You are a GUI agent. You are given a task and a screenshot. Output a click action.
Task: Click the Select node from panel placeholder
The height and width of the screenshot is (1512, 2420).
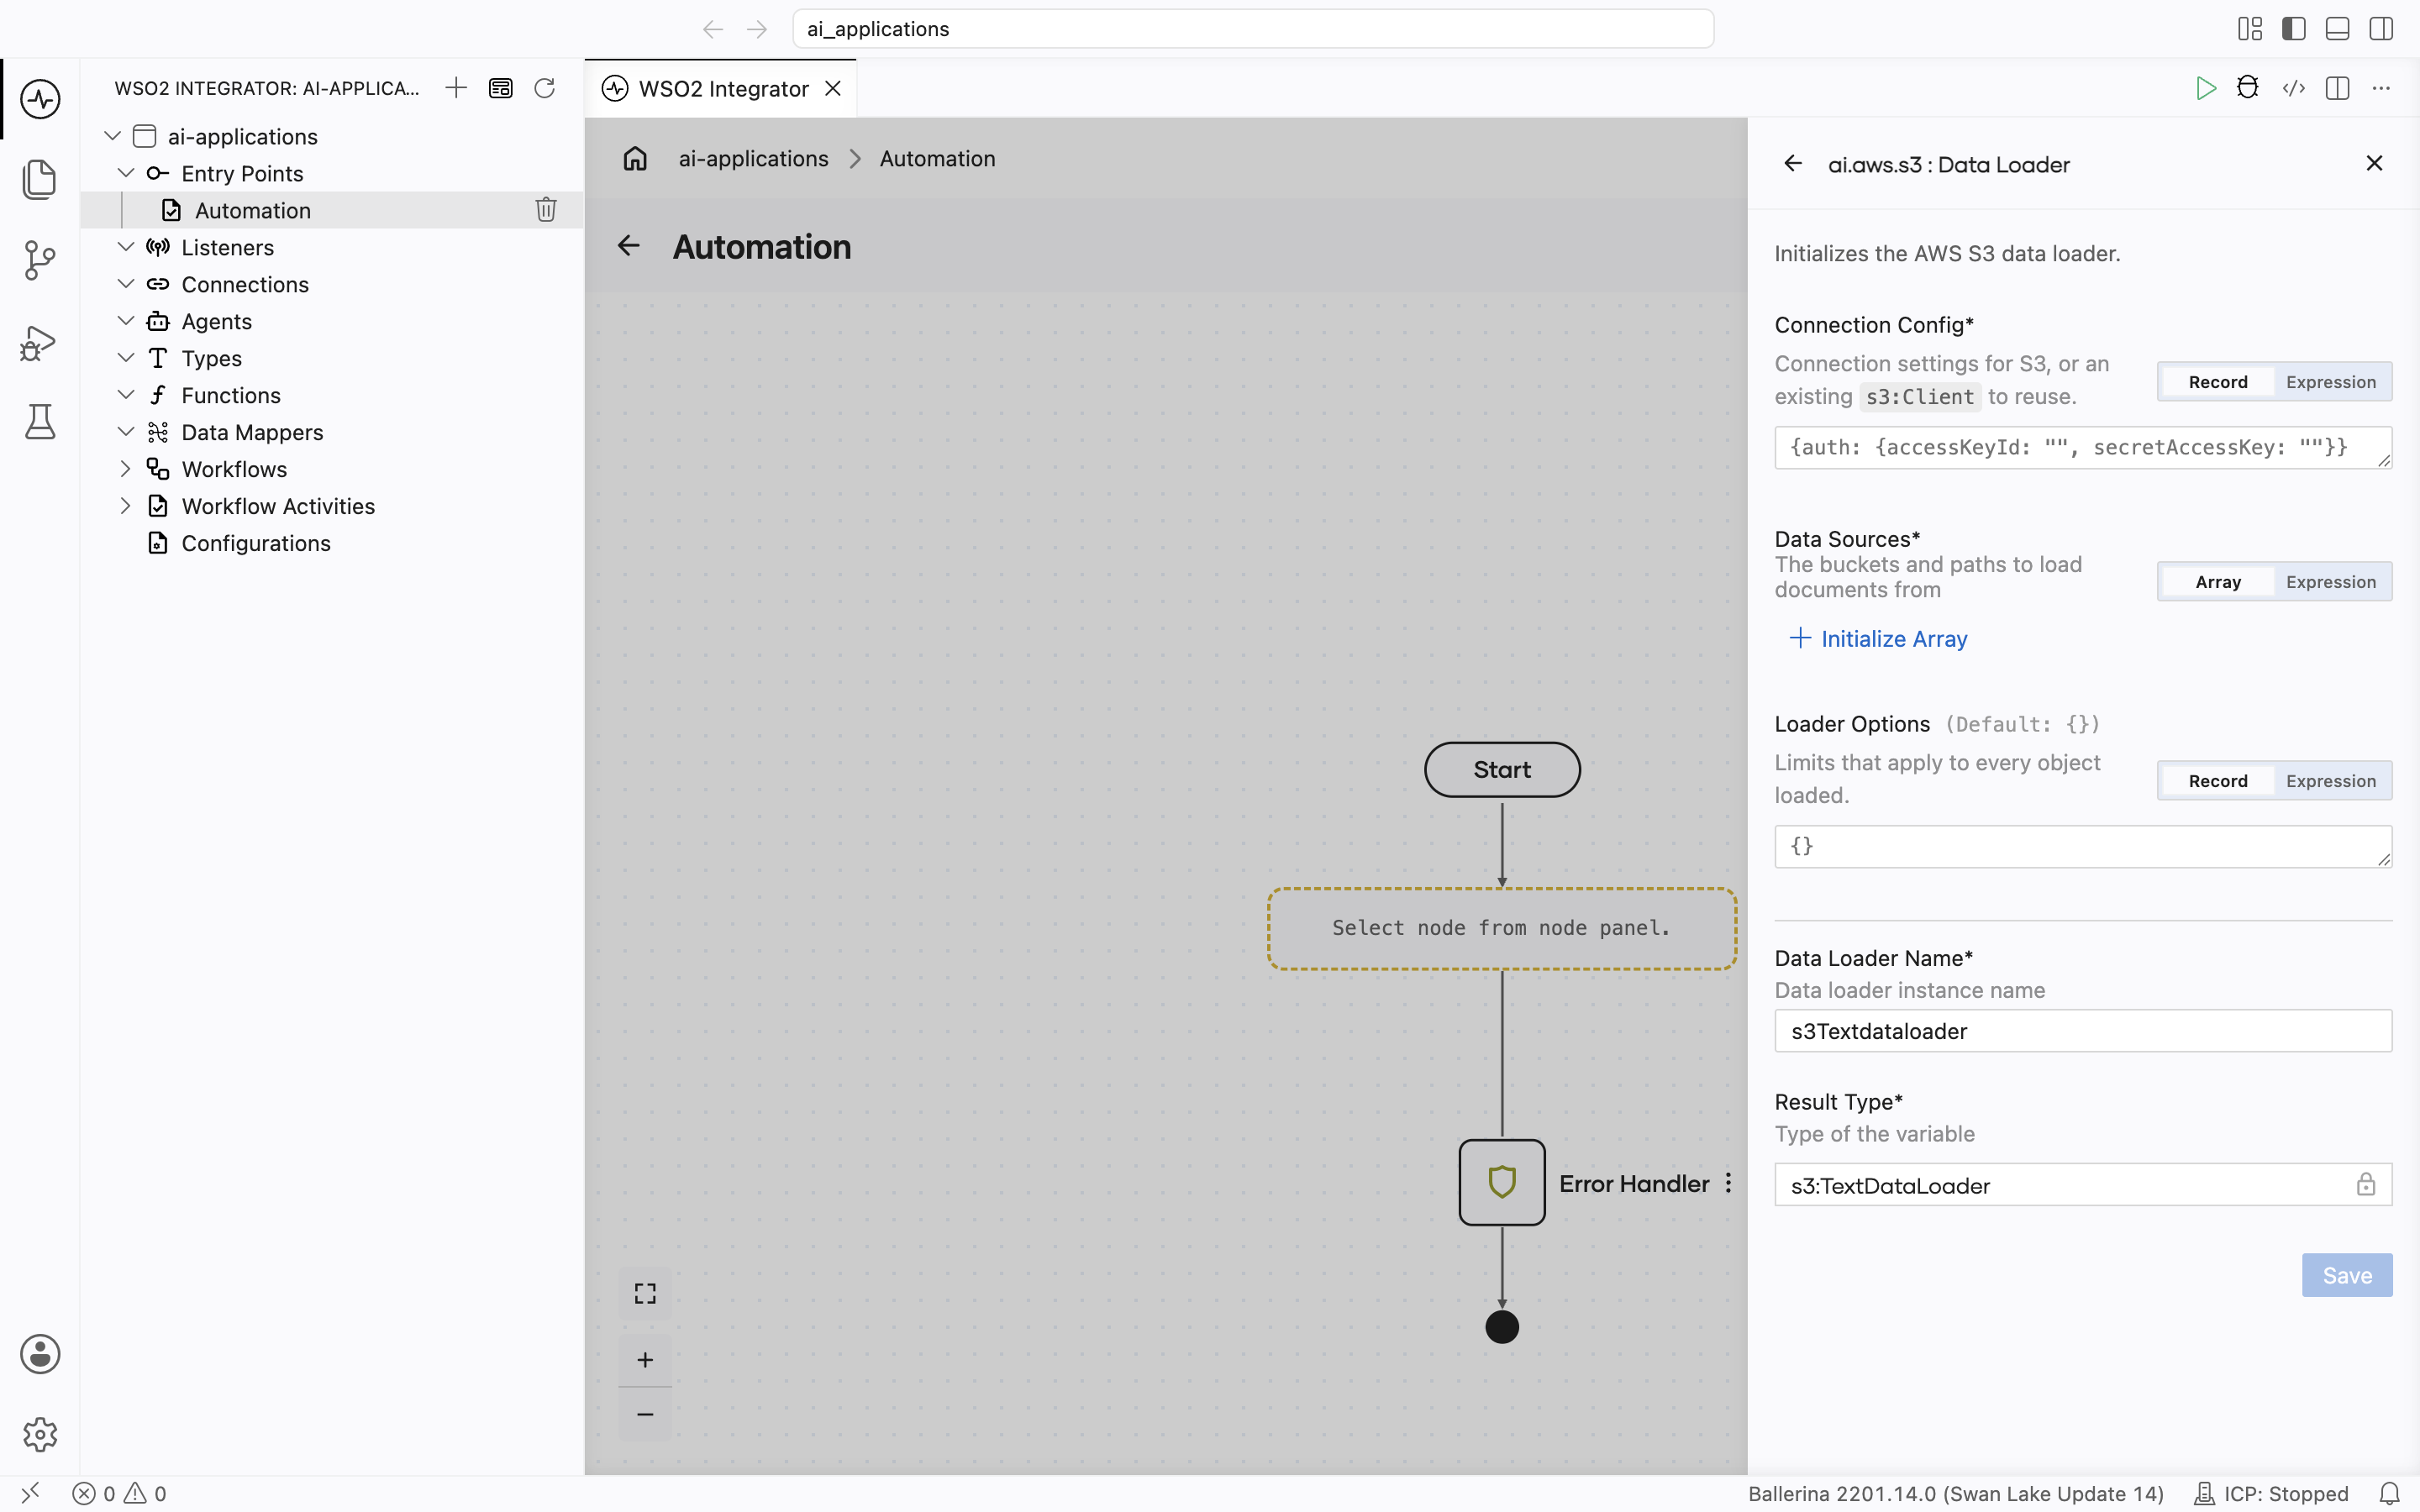1502,928
